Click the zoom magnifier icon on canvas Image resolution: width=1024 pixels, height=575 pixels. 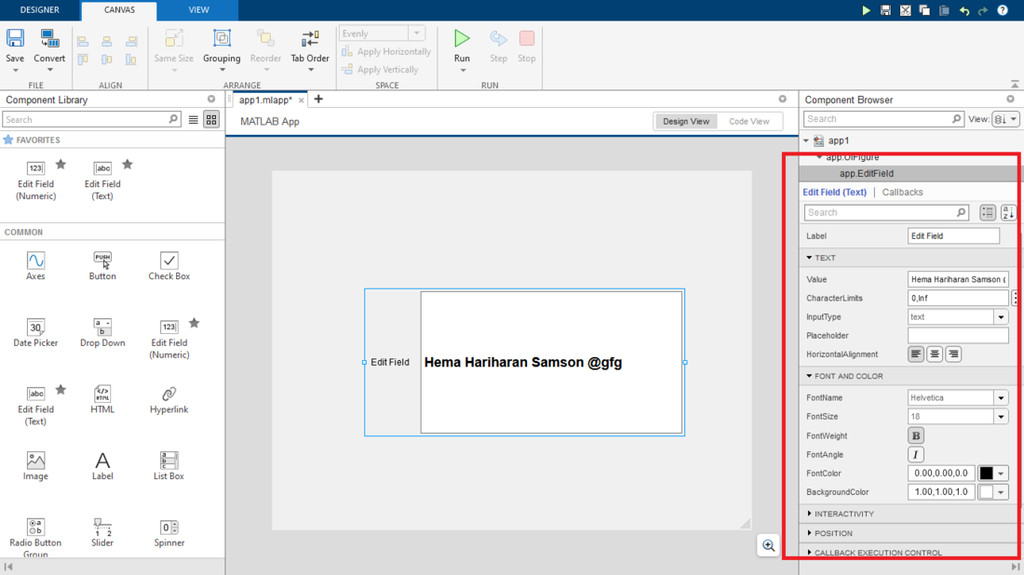768,545
